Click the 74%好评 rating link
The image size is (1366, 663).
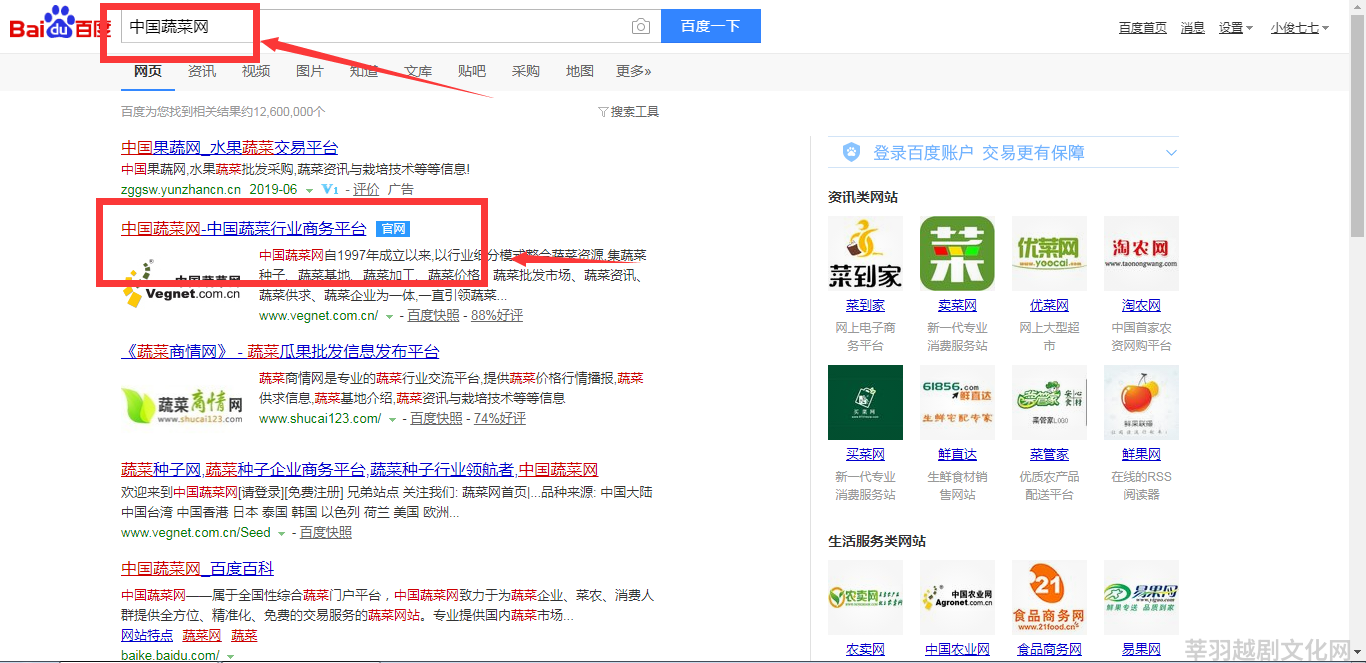(x=500, y=419)
